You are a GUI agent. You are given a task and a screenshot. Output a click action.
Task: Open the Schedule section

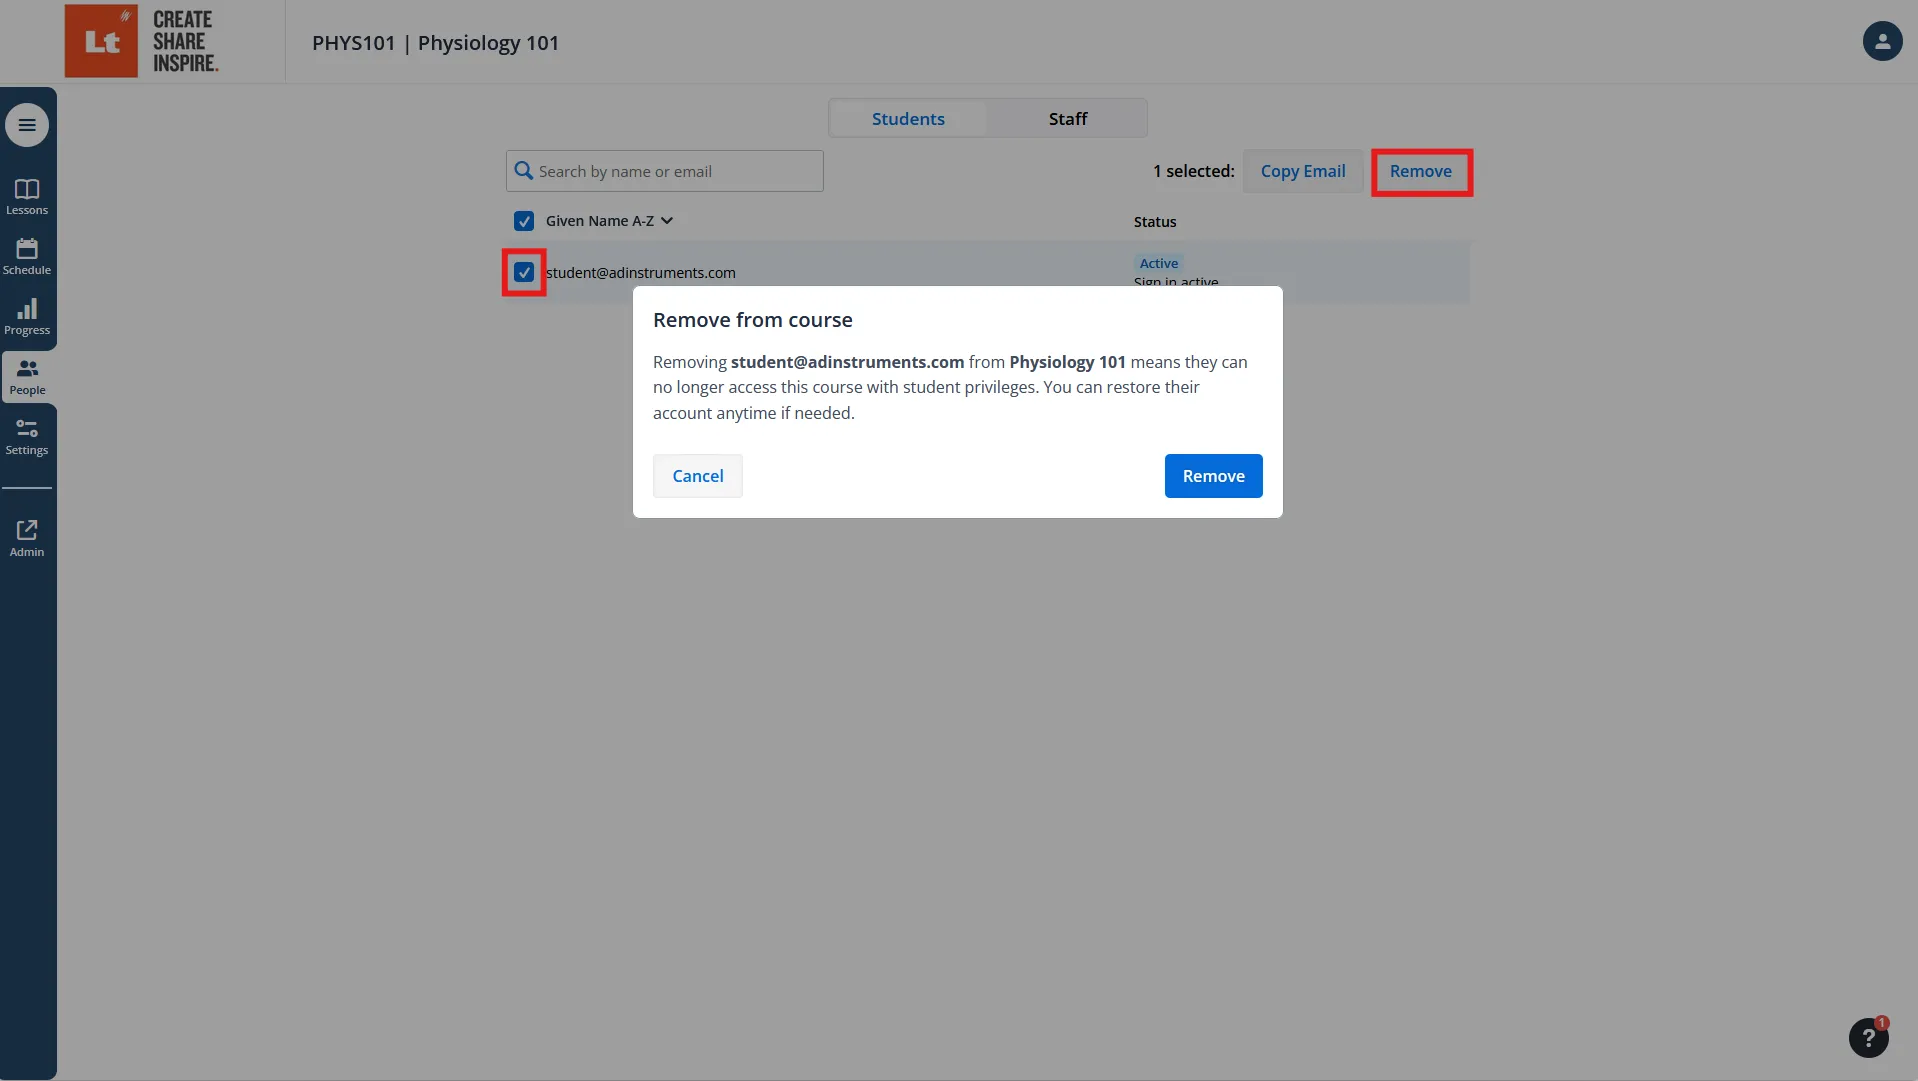point(27,257)
